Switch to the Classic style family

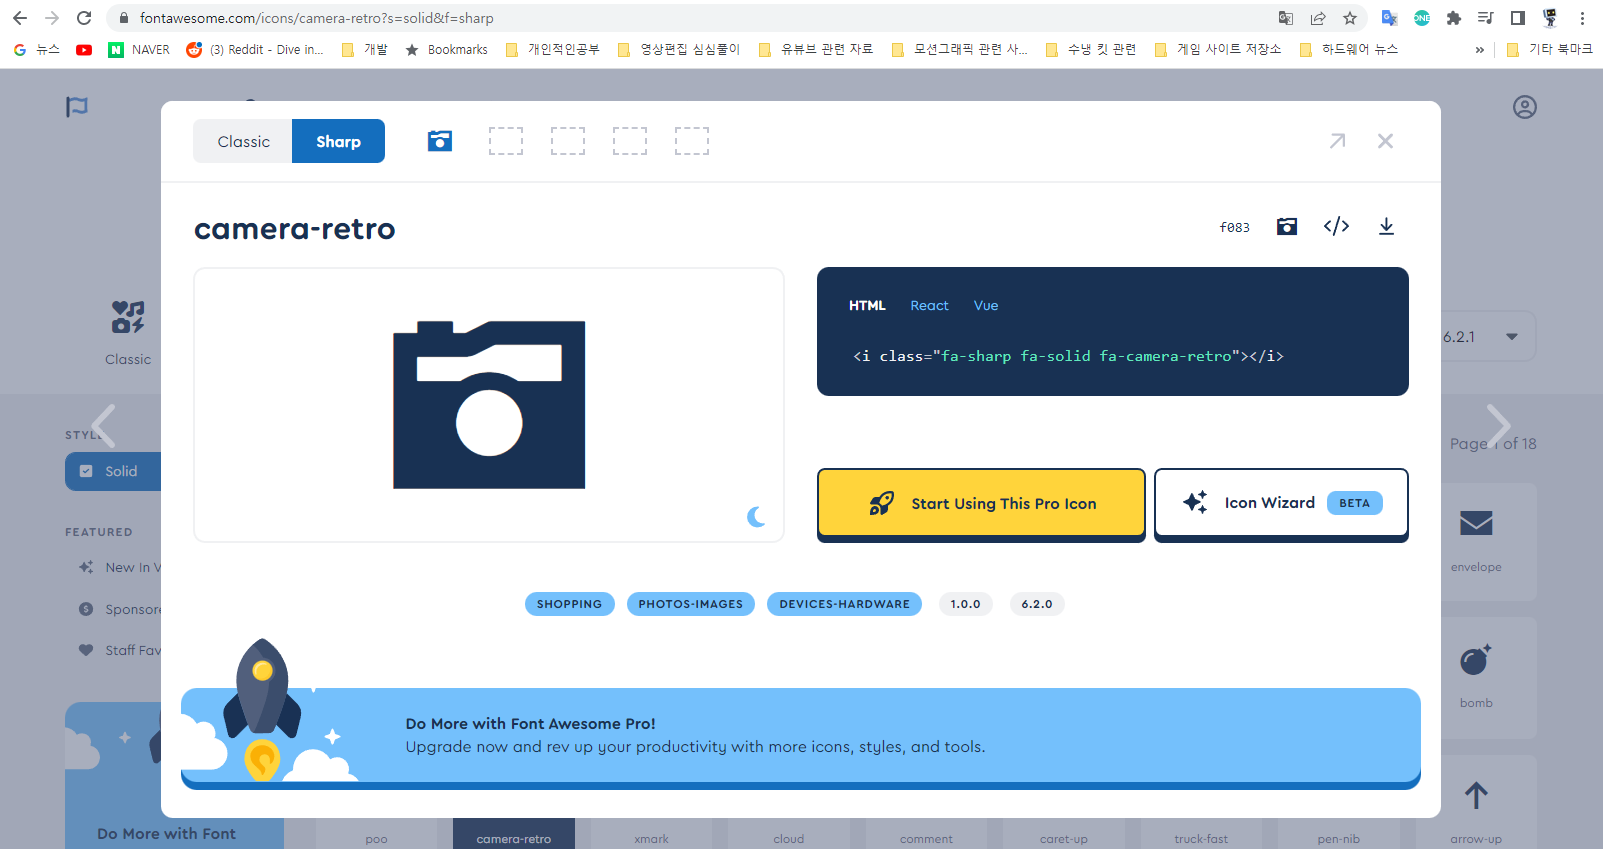(x=243, y=141)
